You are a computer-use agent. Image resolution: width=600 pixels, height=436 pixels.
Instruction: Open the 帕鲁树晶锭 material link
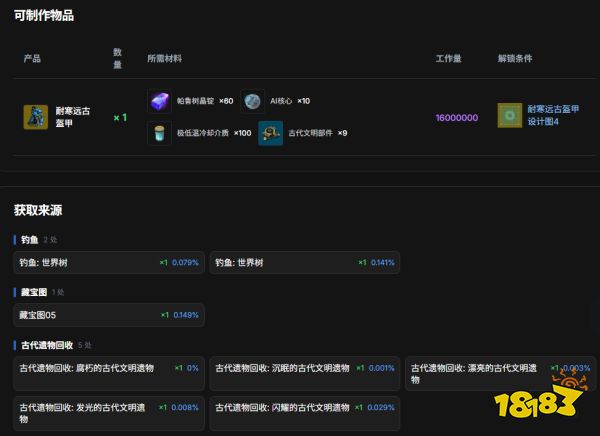[x=195, y=101]
